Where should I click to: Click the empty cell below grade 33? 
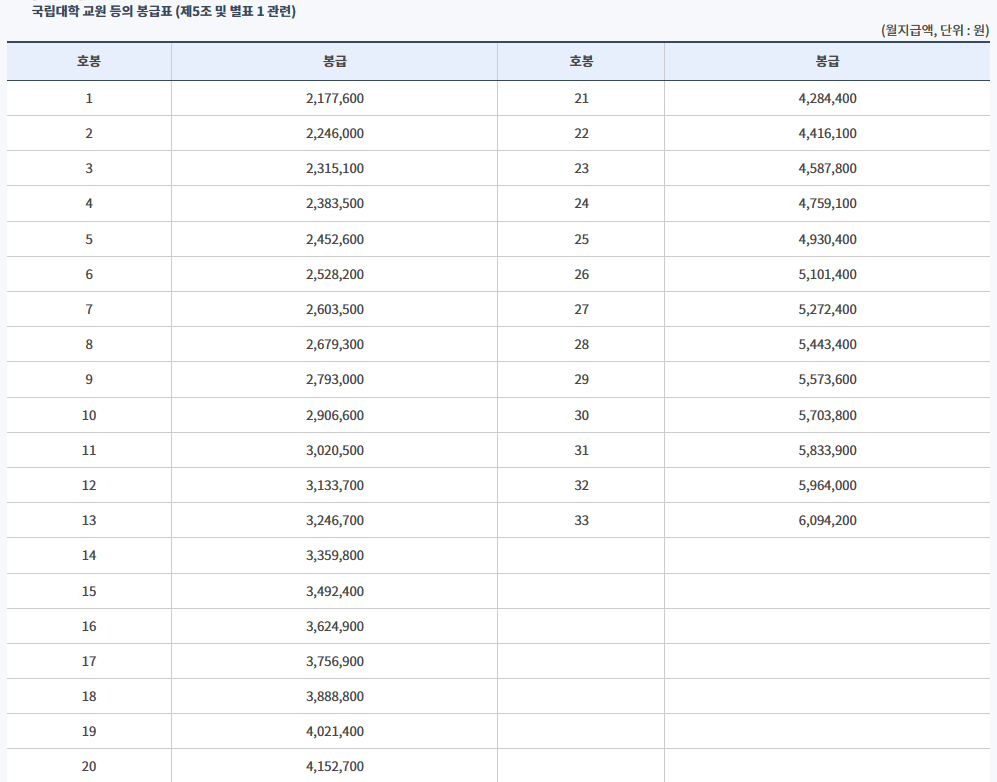coord(581,555)
